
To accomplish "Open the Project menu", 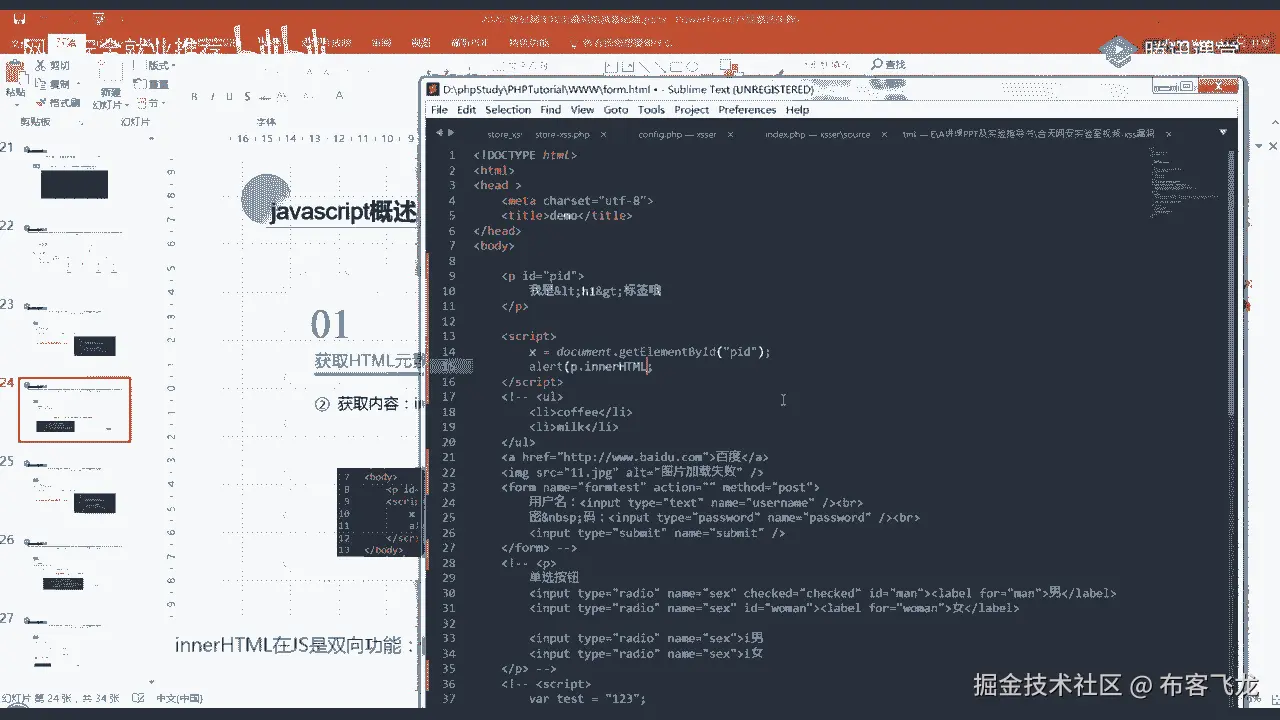I will (x=691, y=110).
